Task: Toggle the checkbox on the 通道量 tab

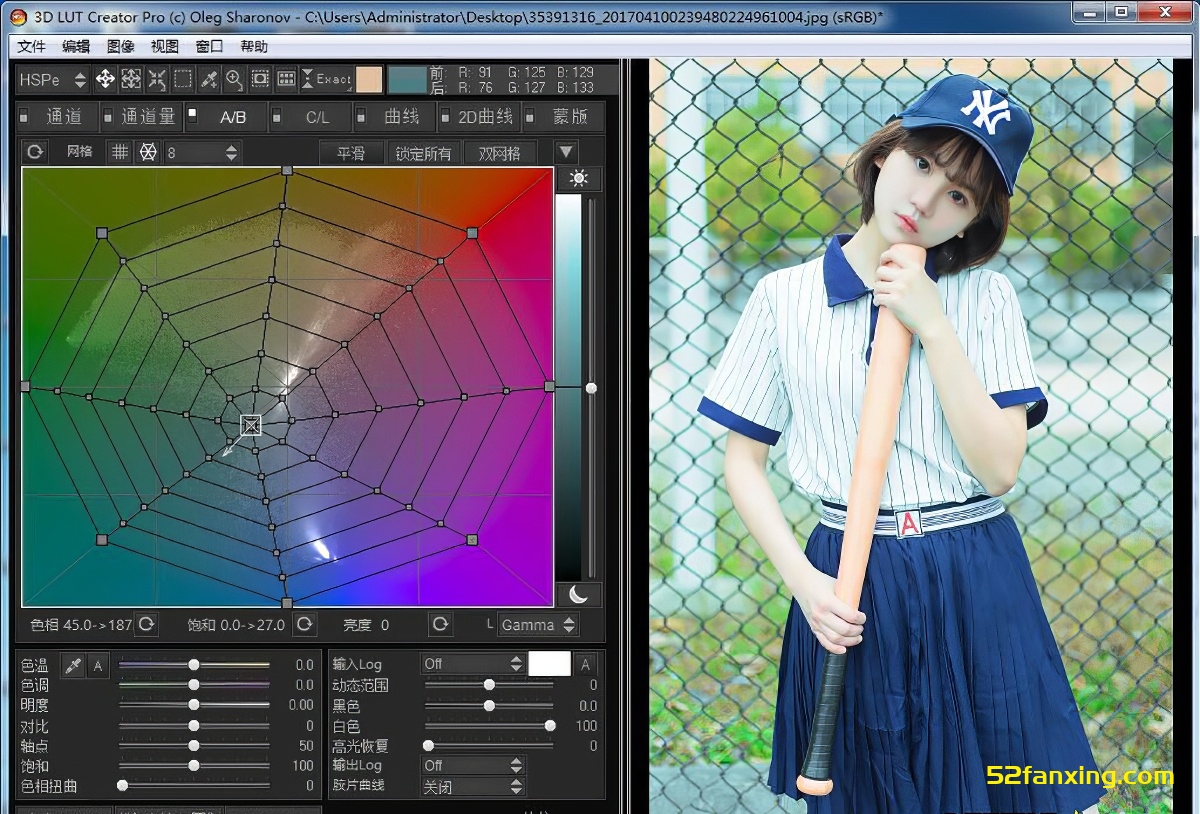Action: (x=109, y=115)
